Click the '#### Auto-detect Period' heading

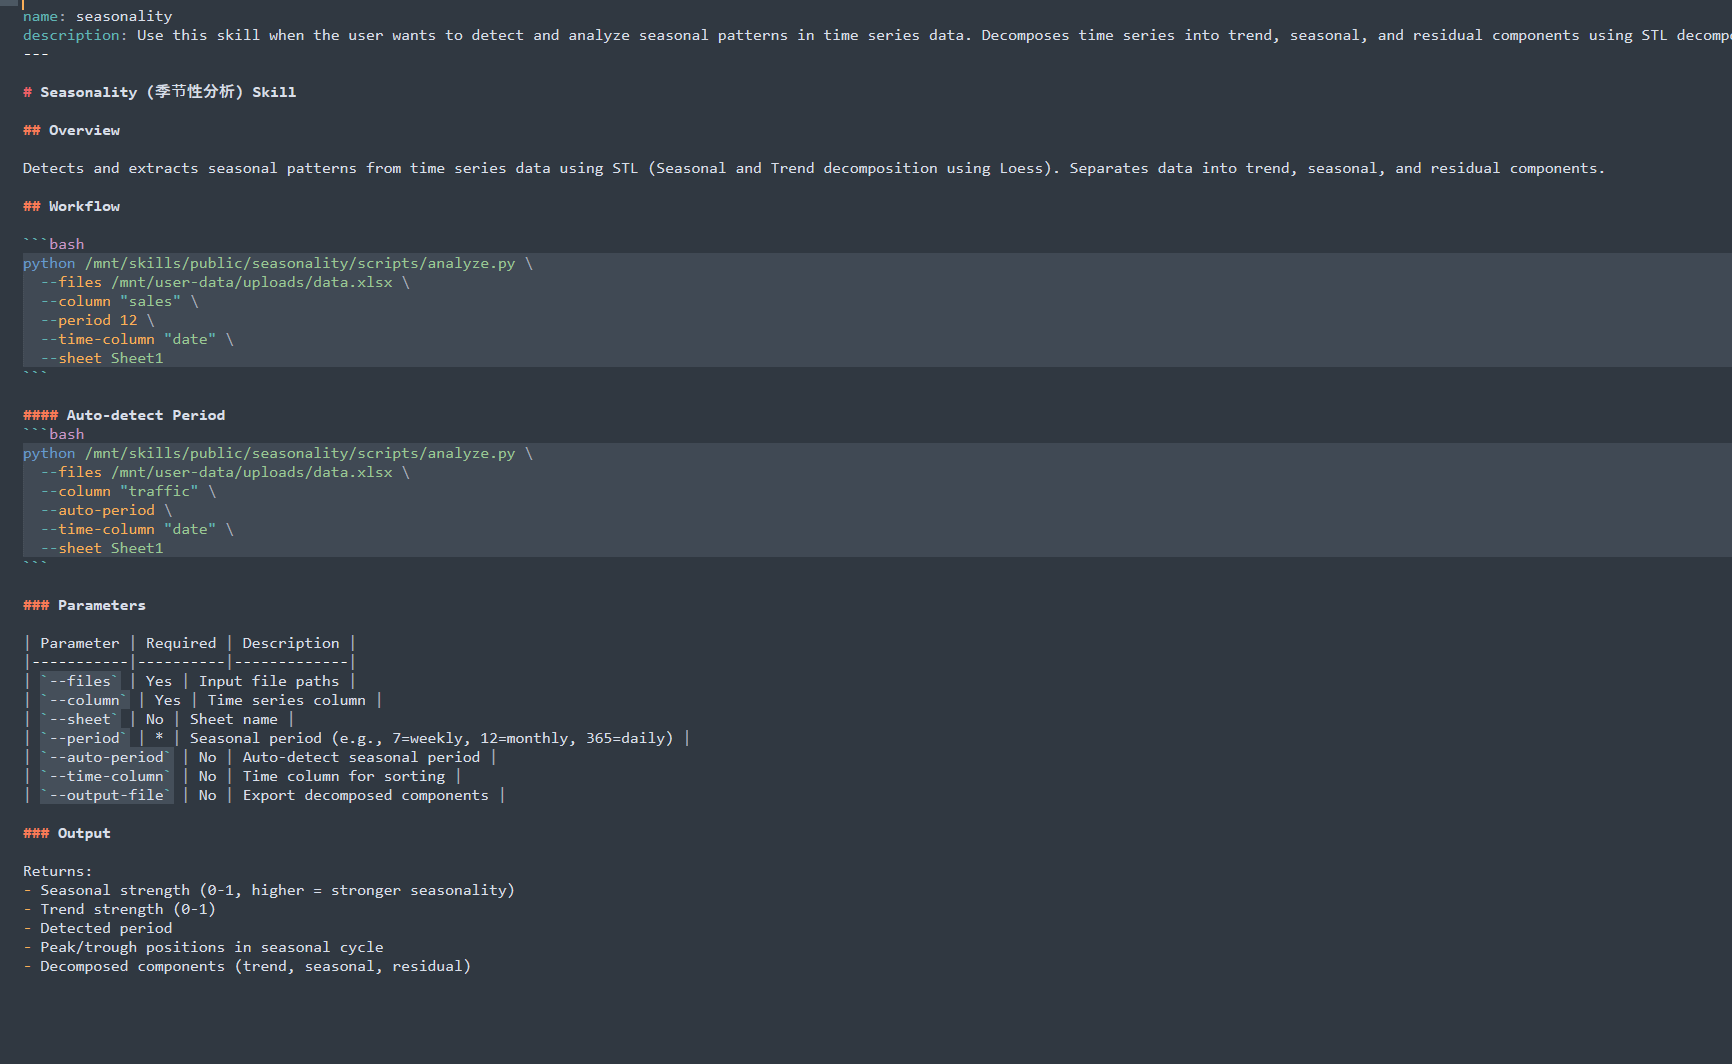124,415
